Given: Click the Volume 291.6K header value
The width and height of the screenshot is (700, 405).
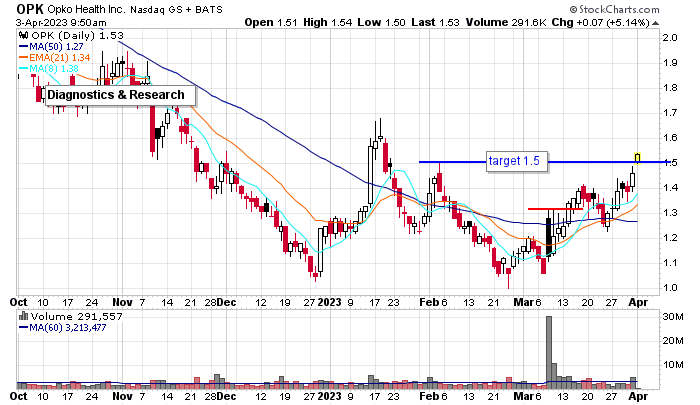Looking at the screenshot, I should (x=506, y=22).
